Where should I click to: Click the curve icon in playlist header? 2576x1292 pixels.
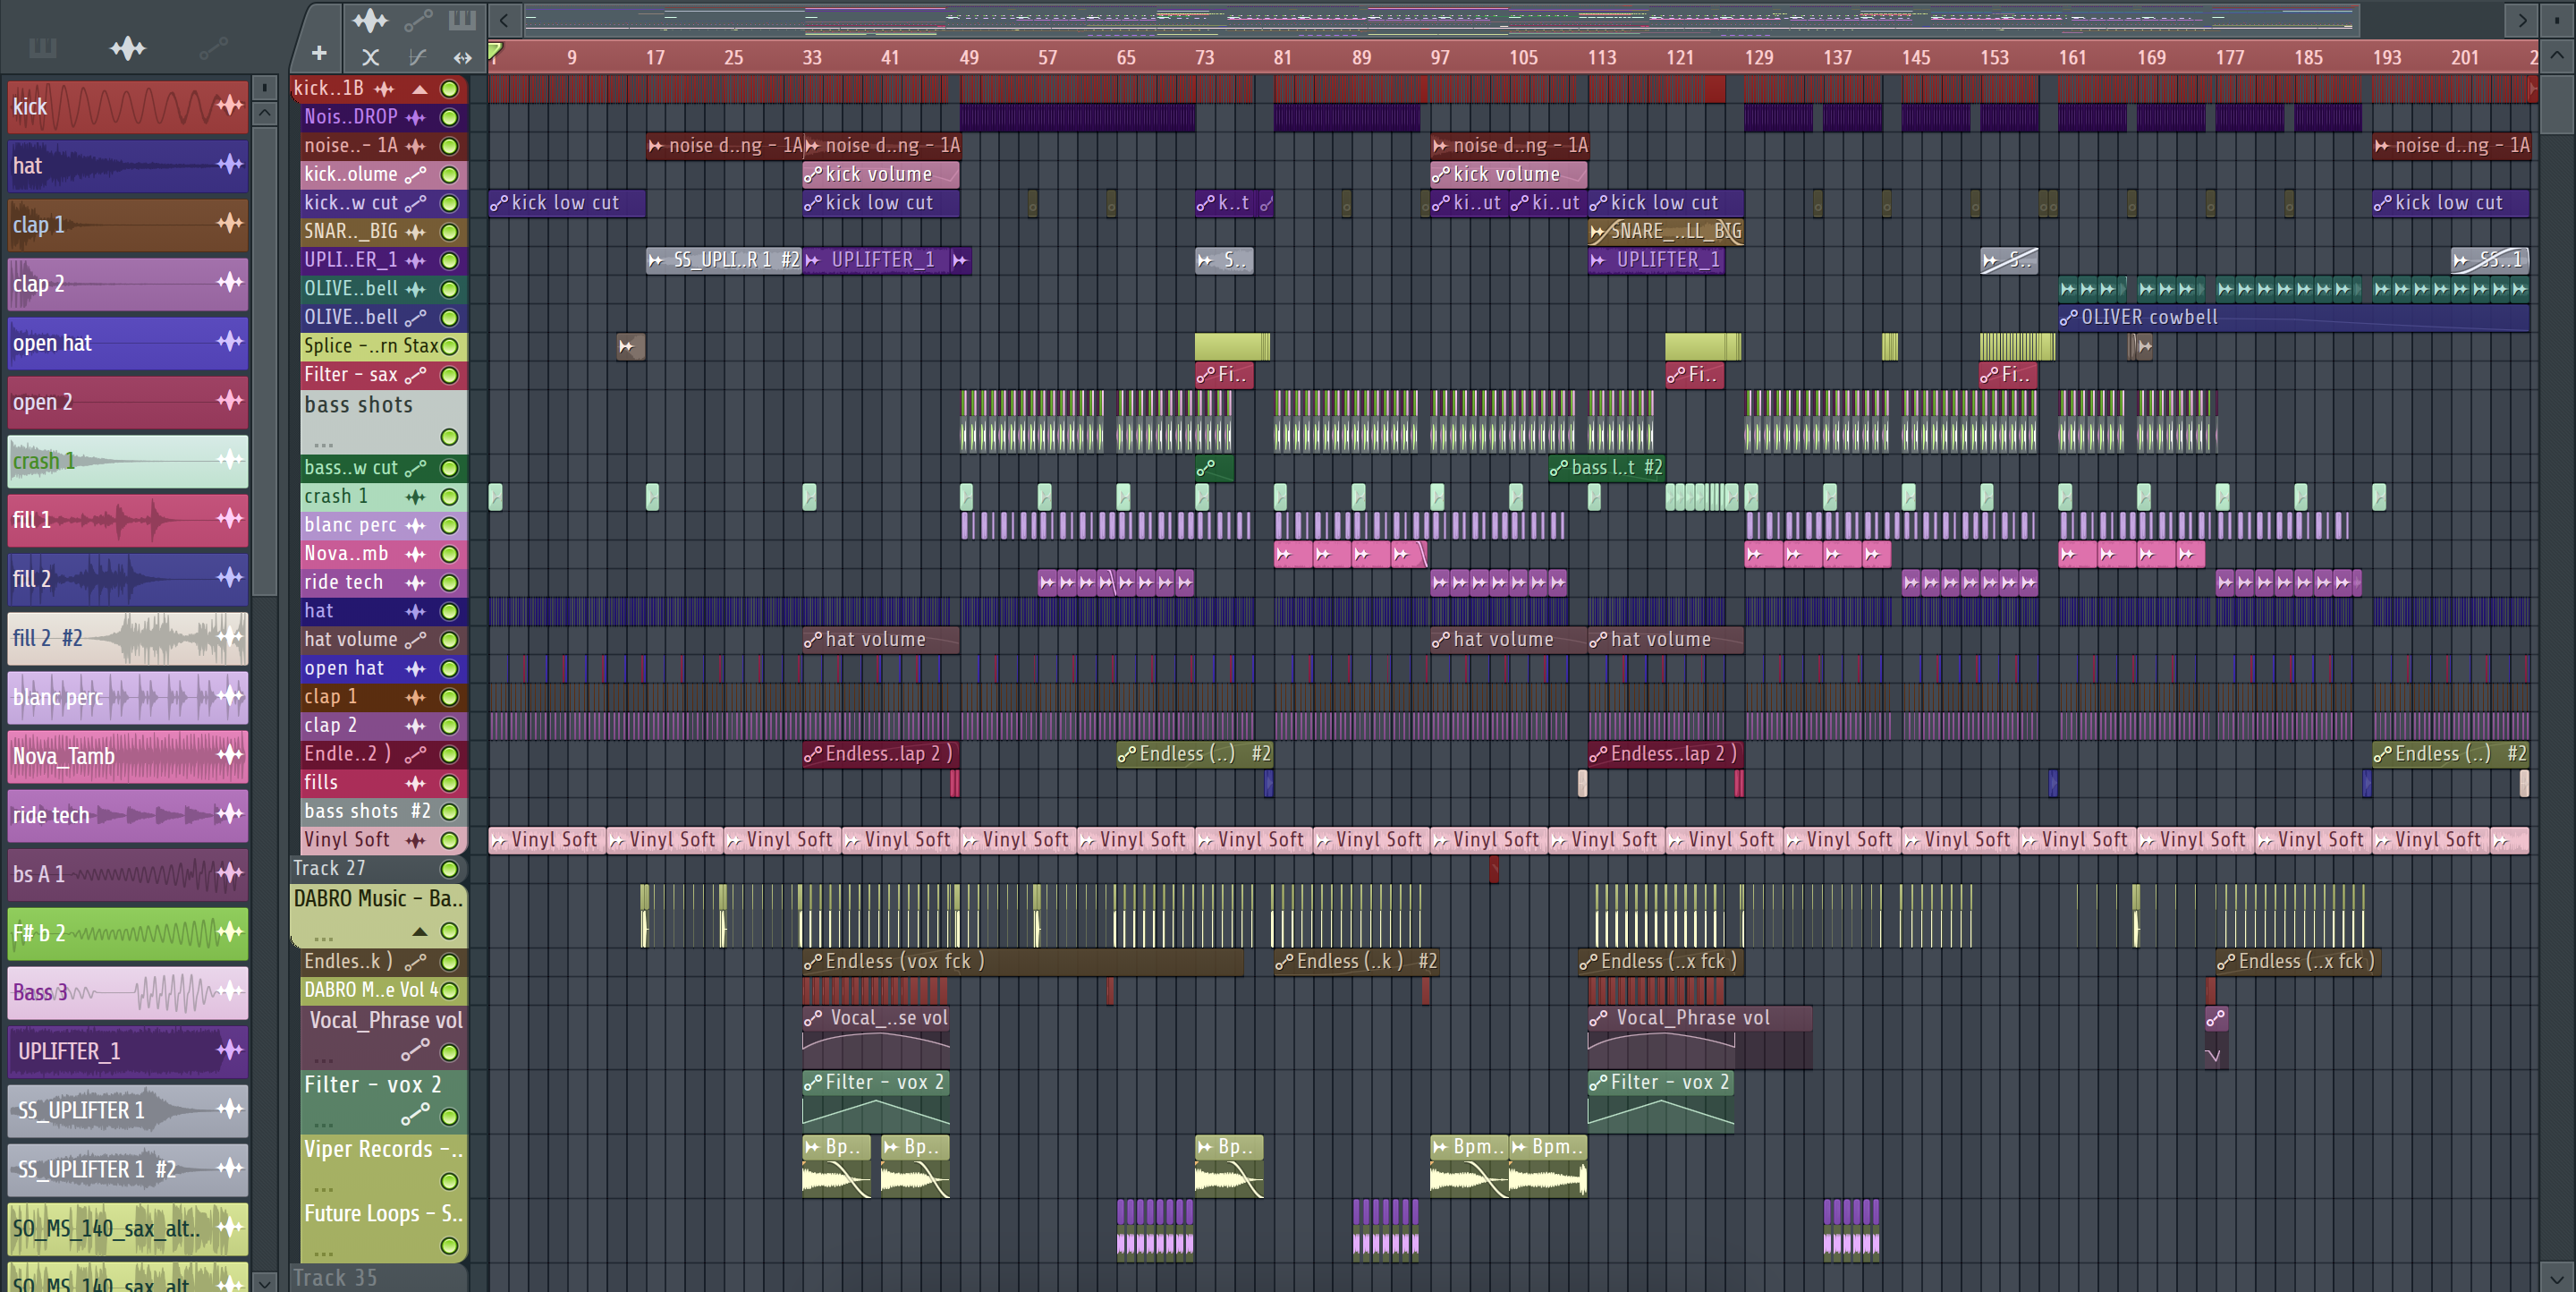pyautogui.click(x=417, y=57)
